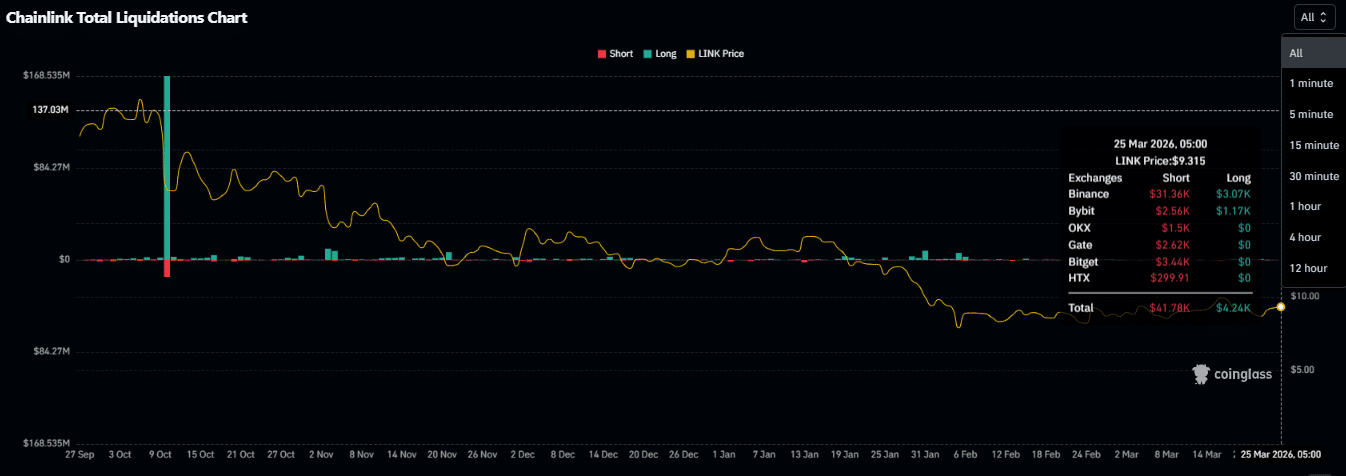Choose the 15 minute interval
Image resolution: width=1346 pixels, height=476 pixels.
click(x=1313, y=145)
